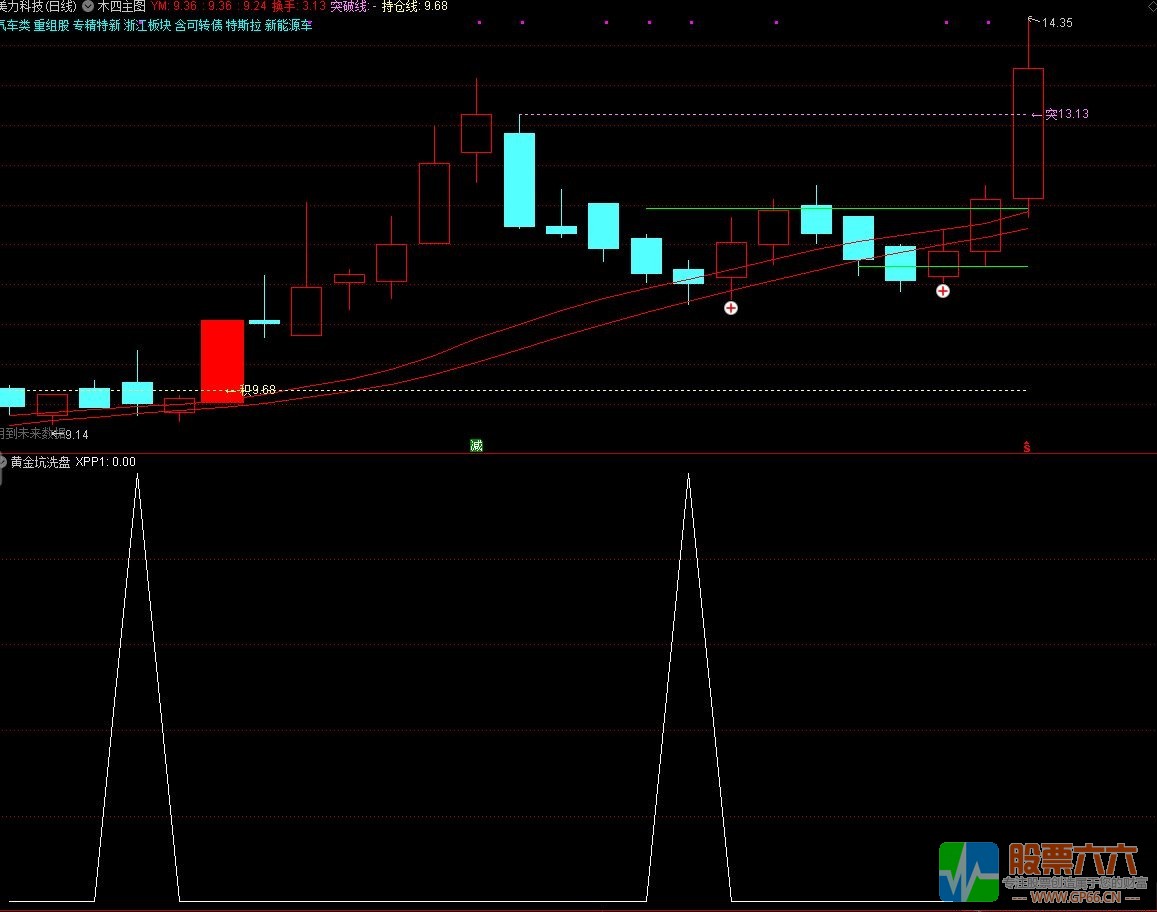Image resolution: width=1157 pixels, height=912 pixels.
Task: Click the 突13.13 breakout price label
Action: pos(1067,114)
